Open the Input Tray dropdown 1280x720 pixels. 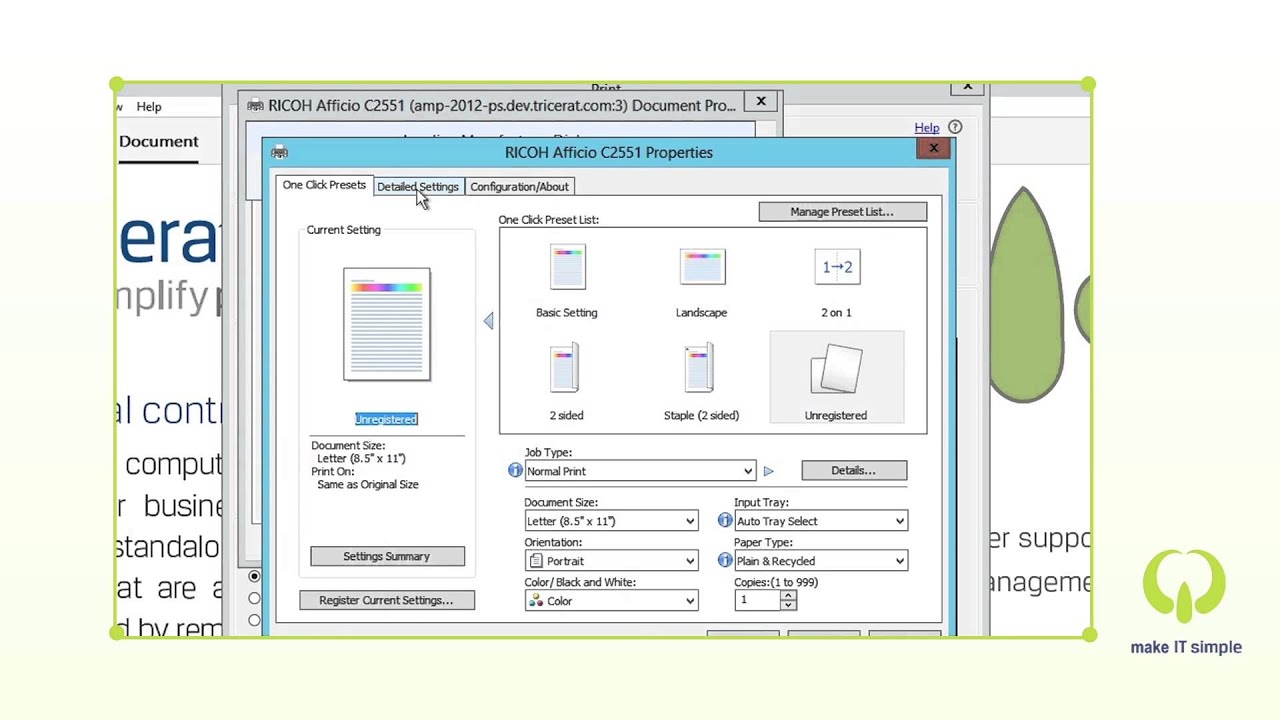pos(821,521)
